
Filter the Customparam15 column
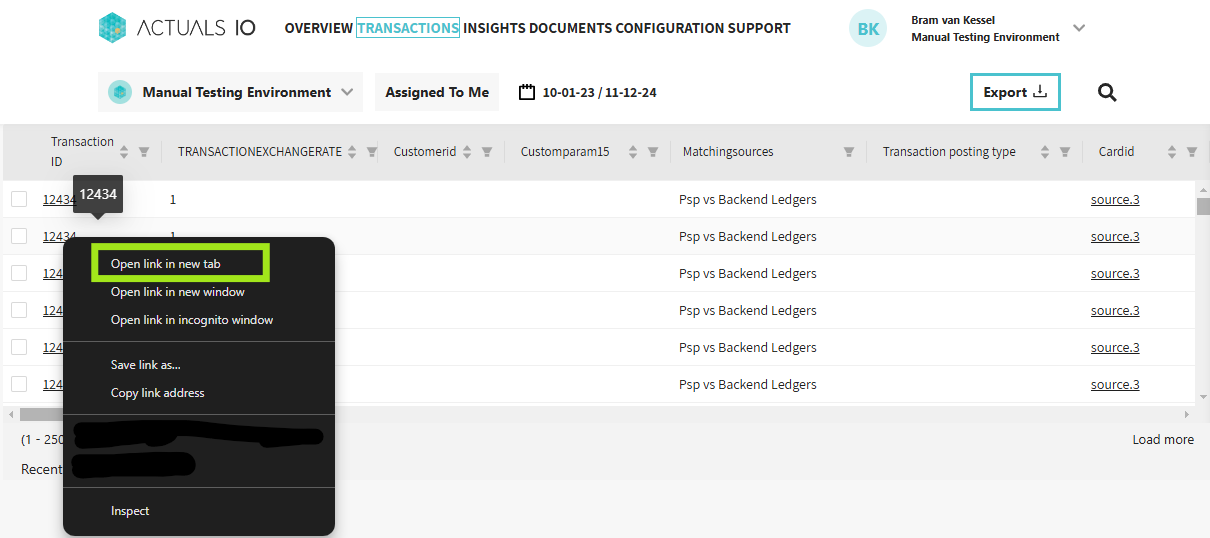point(653,152)
